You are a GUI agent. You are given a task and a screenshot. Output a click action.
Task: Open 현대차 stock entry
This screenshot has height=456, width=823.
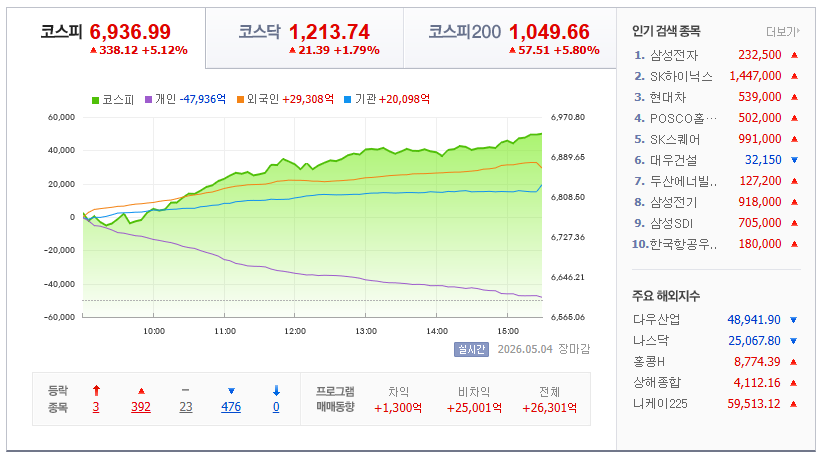tap(668, 97)
